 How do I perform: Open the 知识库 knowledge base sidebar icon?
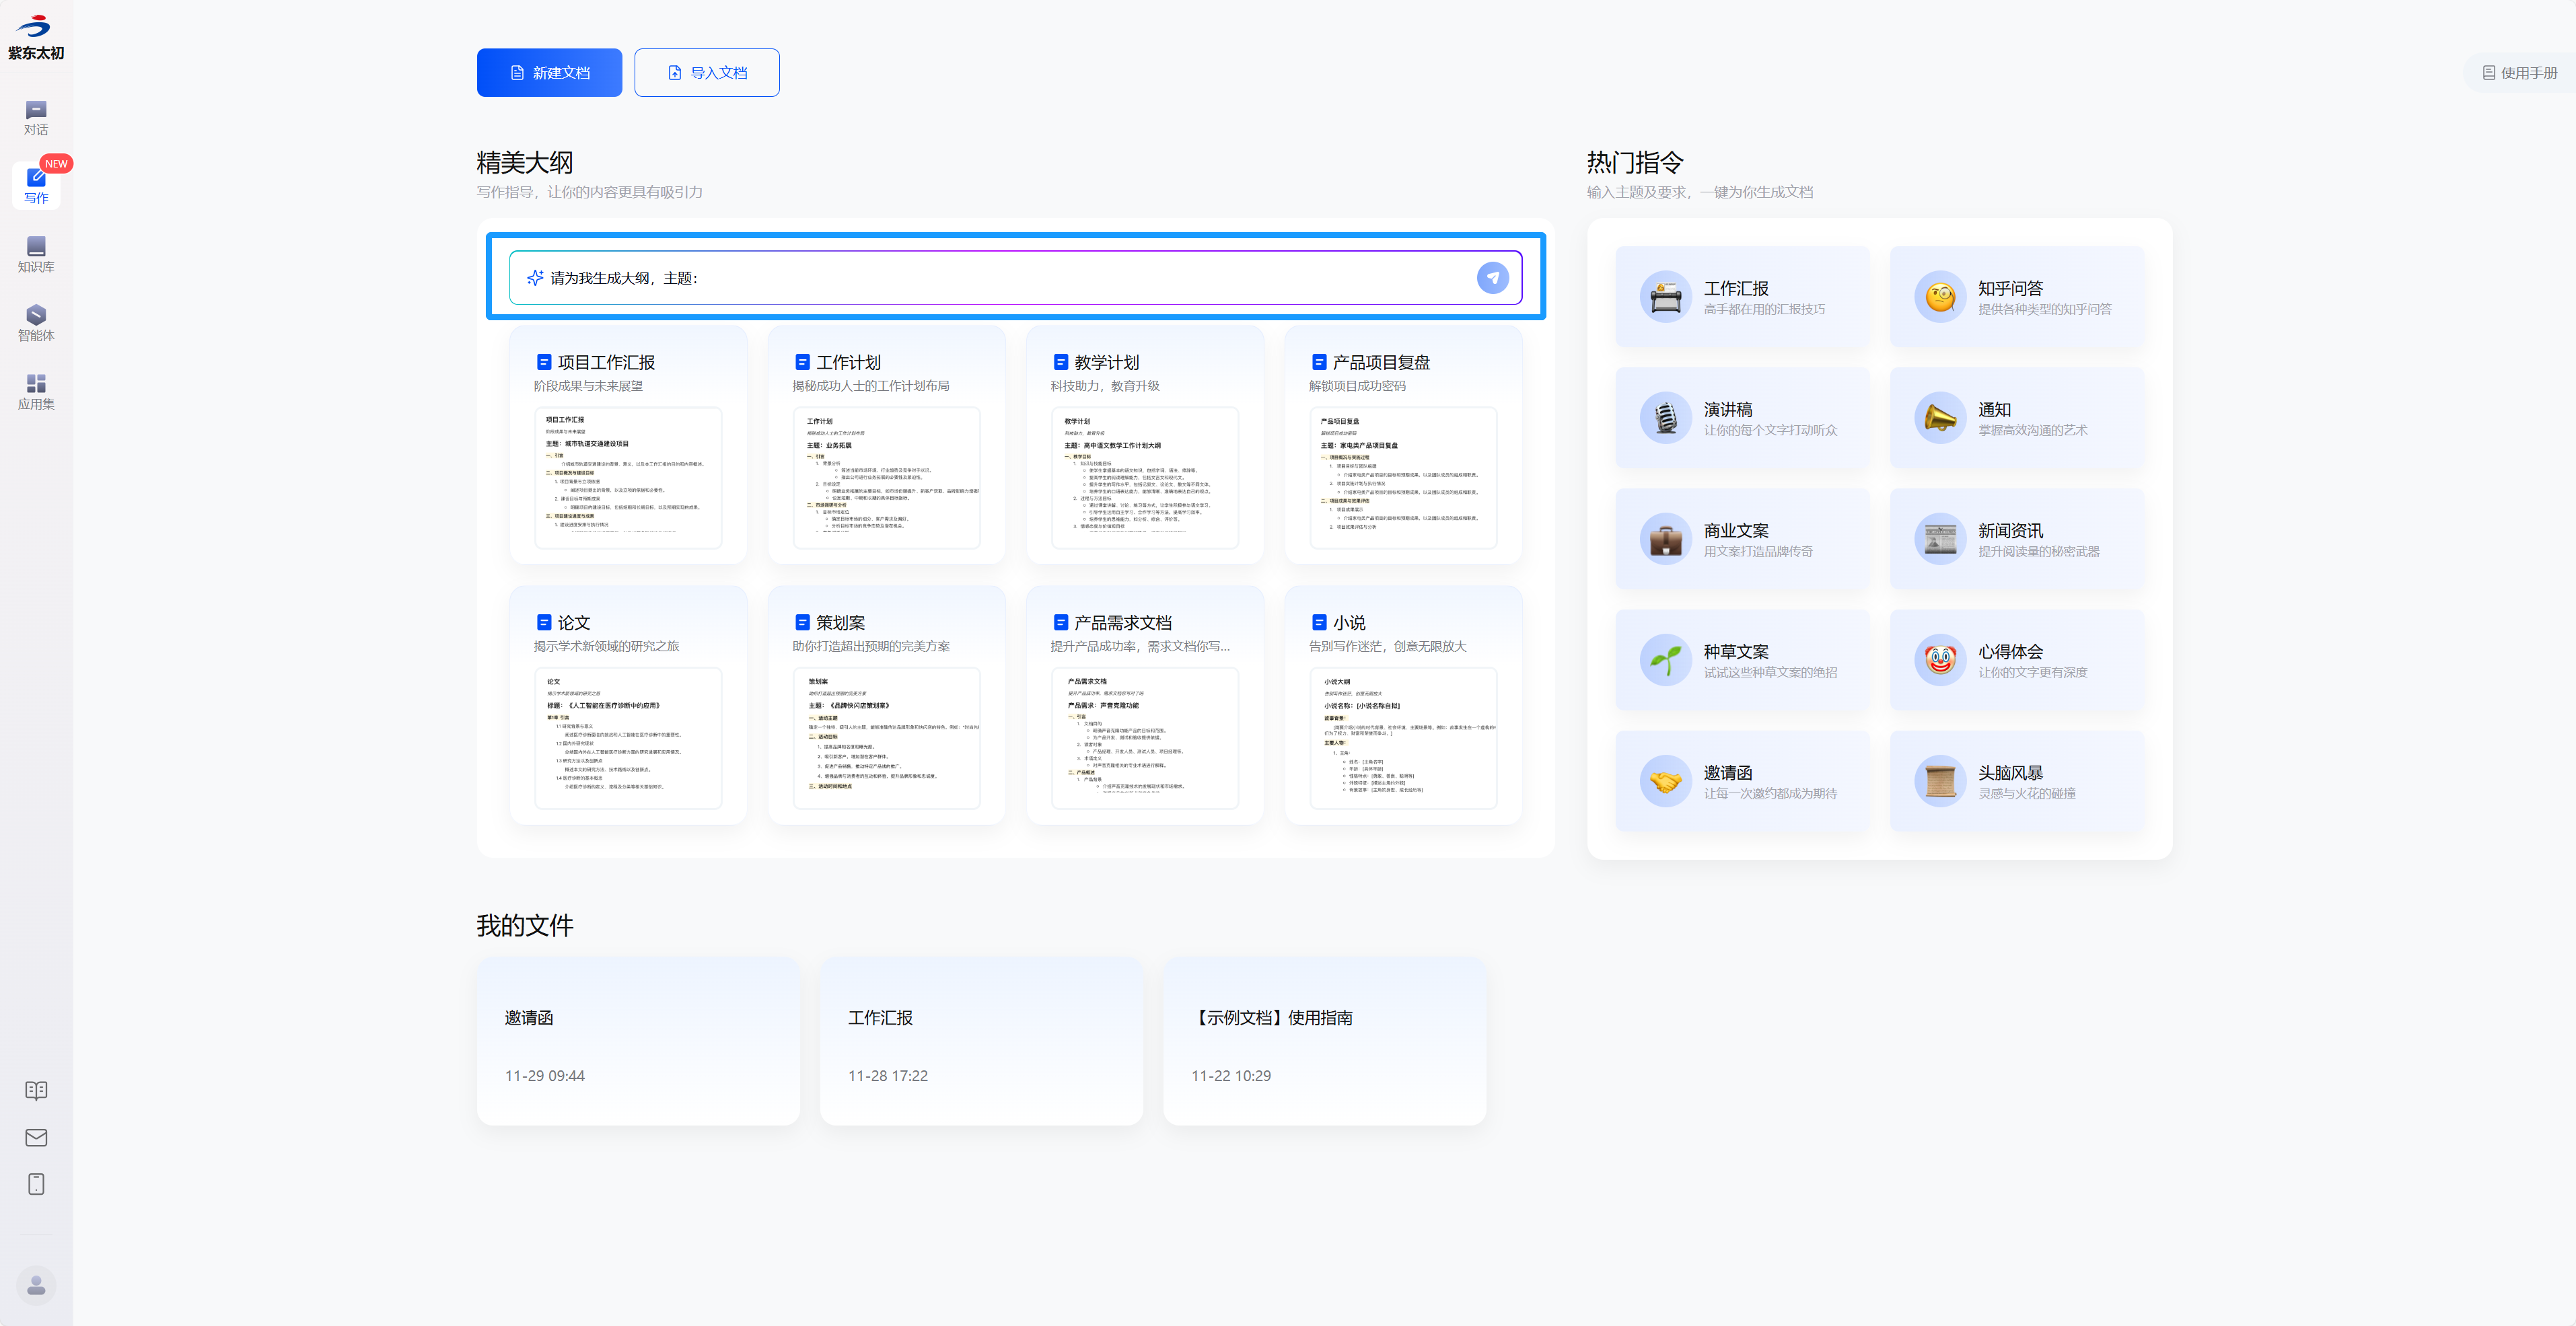36,254
